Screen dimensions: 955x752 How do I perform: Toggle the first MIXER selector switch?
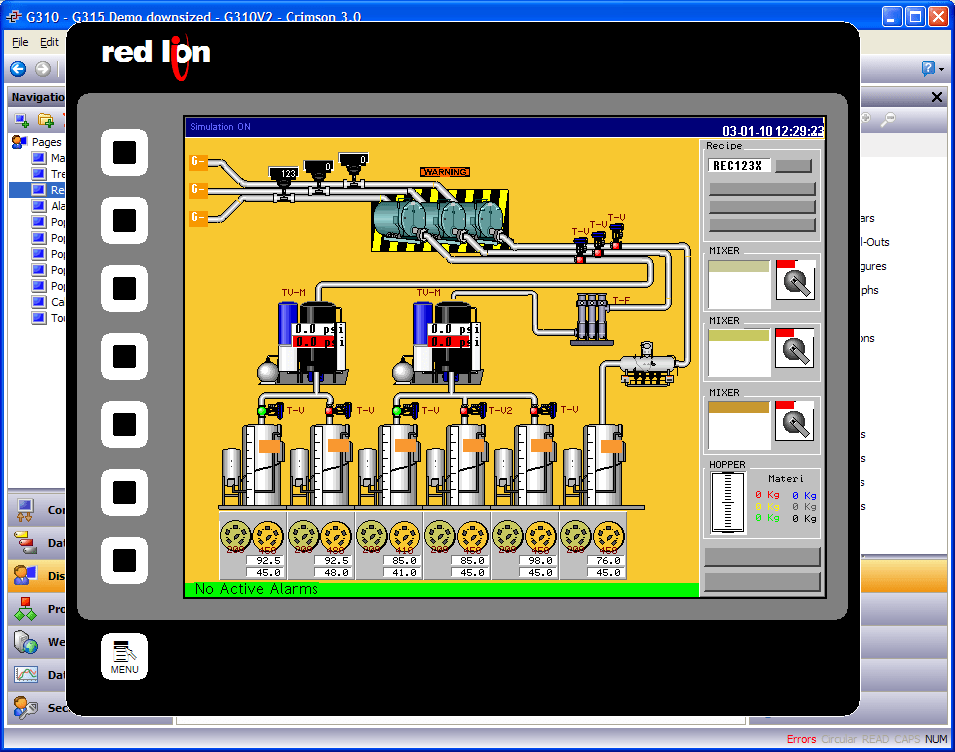[796, 281]
